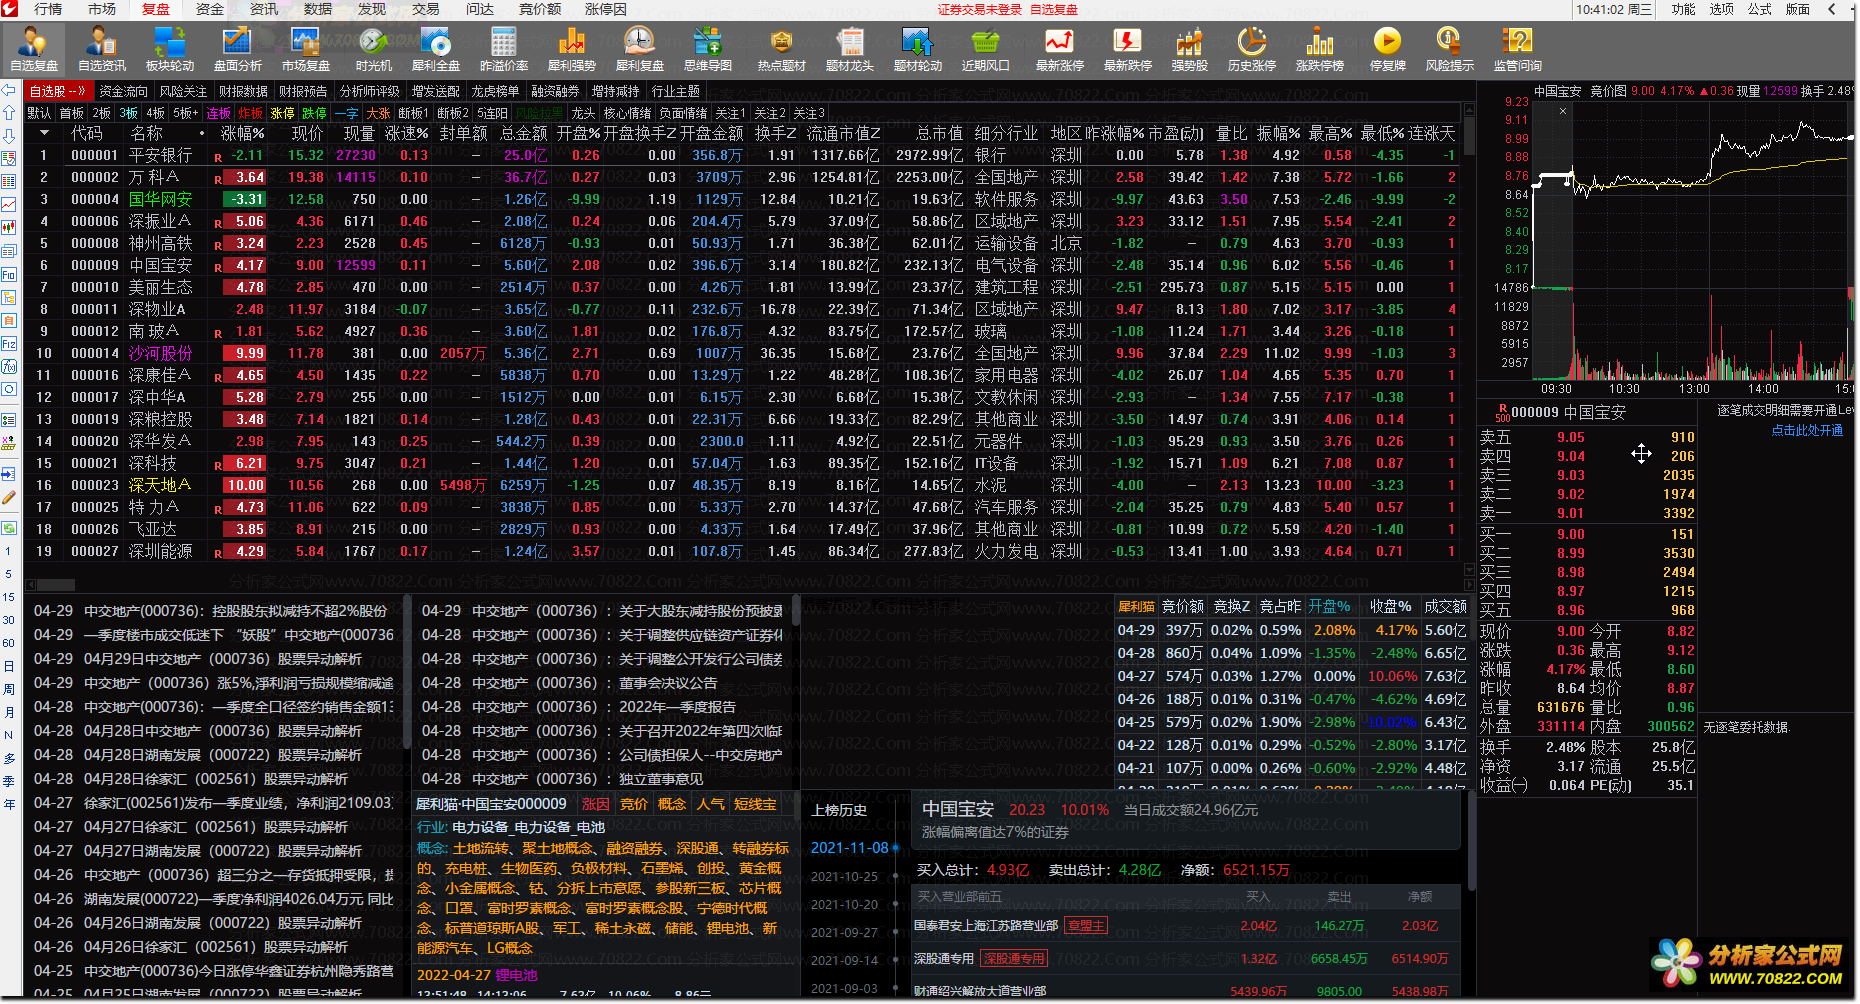Click the 短线宝 button
Viewport: 1860px width, 1004px height.
(755, 804)
